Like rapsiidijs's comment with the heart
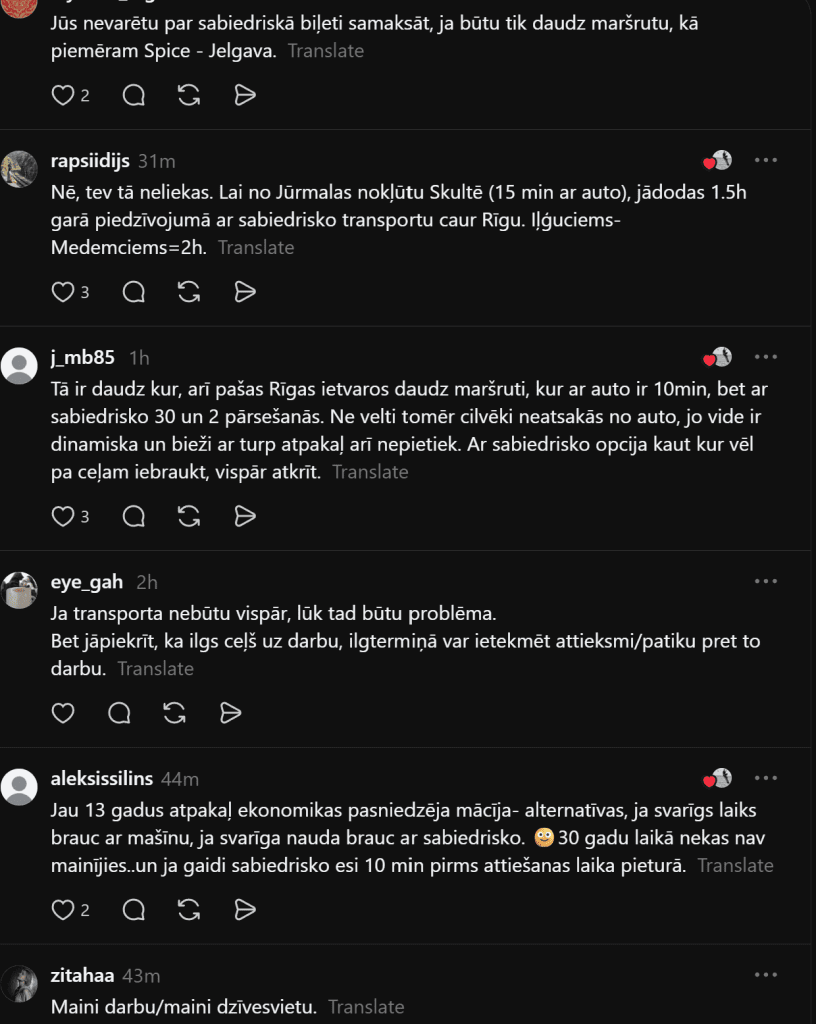 pyautogui.click(x=63, y=291)
